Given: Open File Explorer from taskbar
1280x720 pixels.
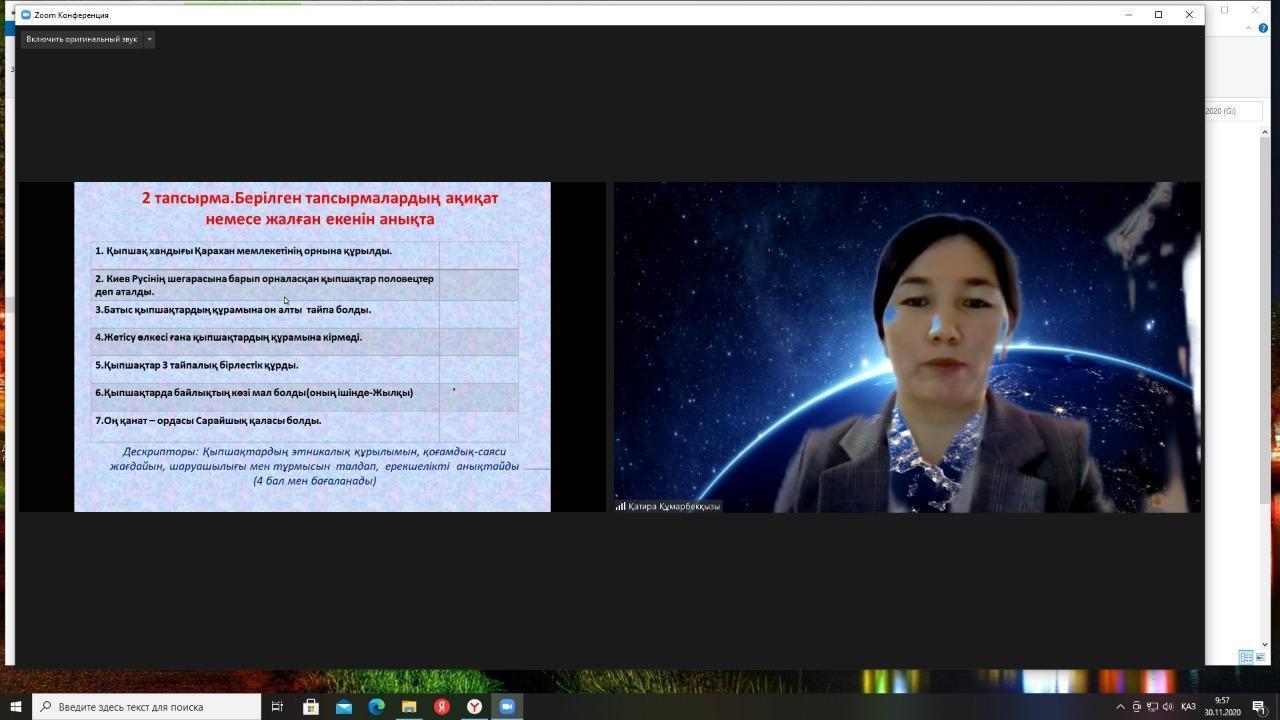Looking at the screenshot, I should [x=409, y=706].
